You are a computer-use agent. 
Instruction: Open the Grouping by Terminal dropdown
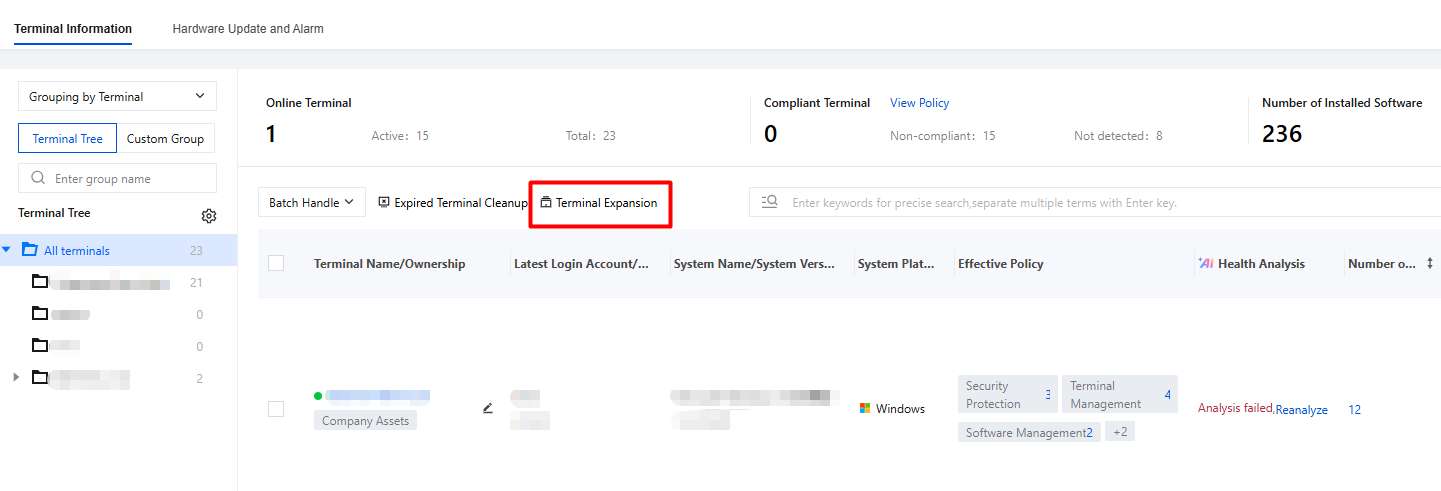(x=117, y=97)
